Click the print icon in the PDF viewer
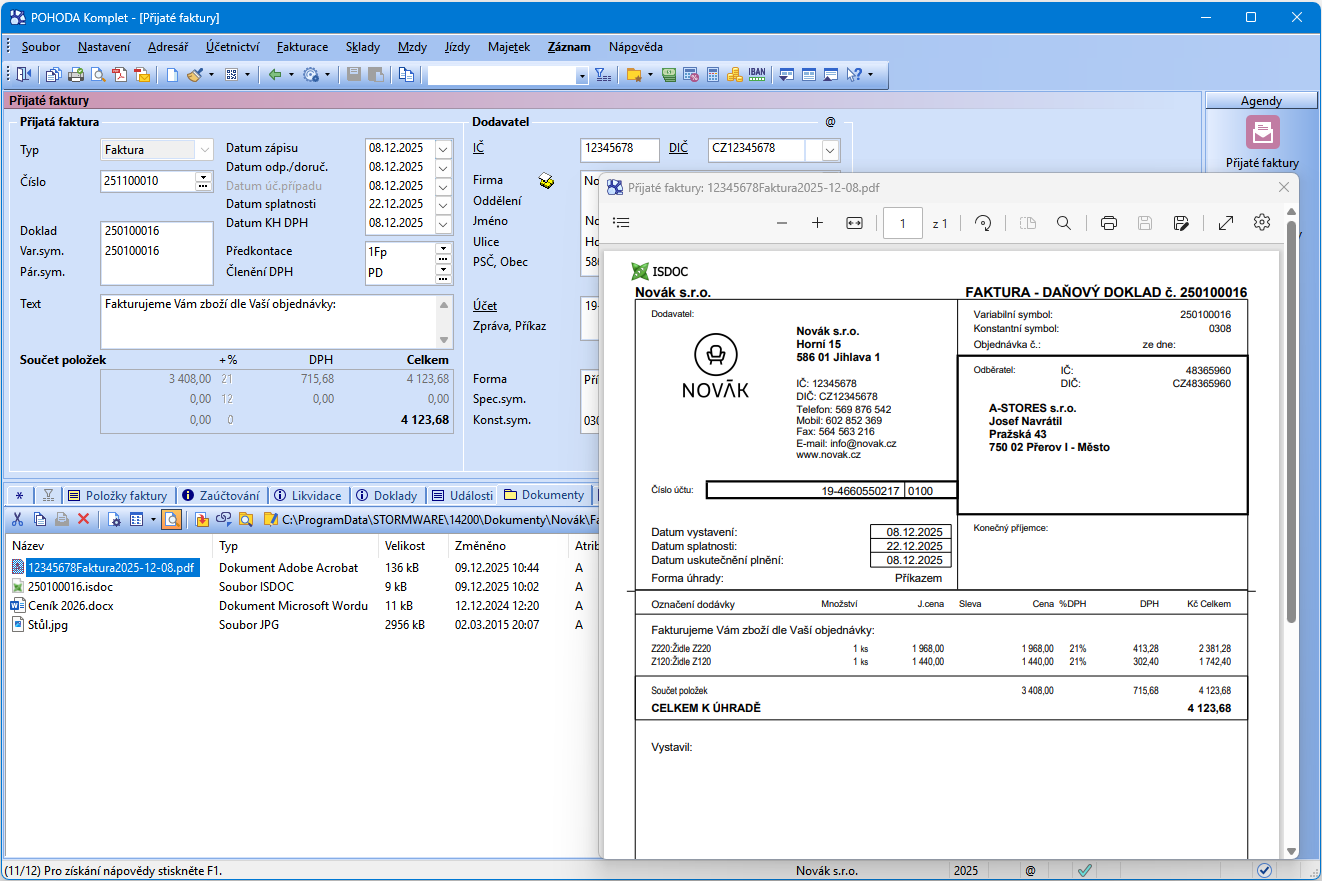 tap(1108, 223)
